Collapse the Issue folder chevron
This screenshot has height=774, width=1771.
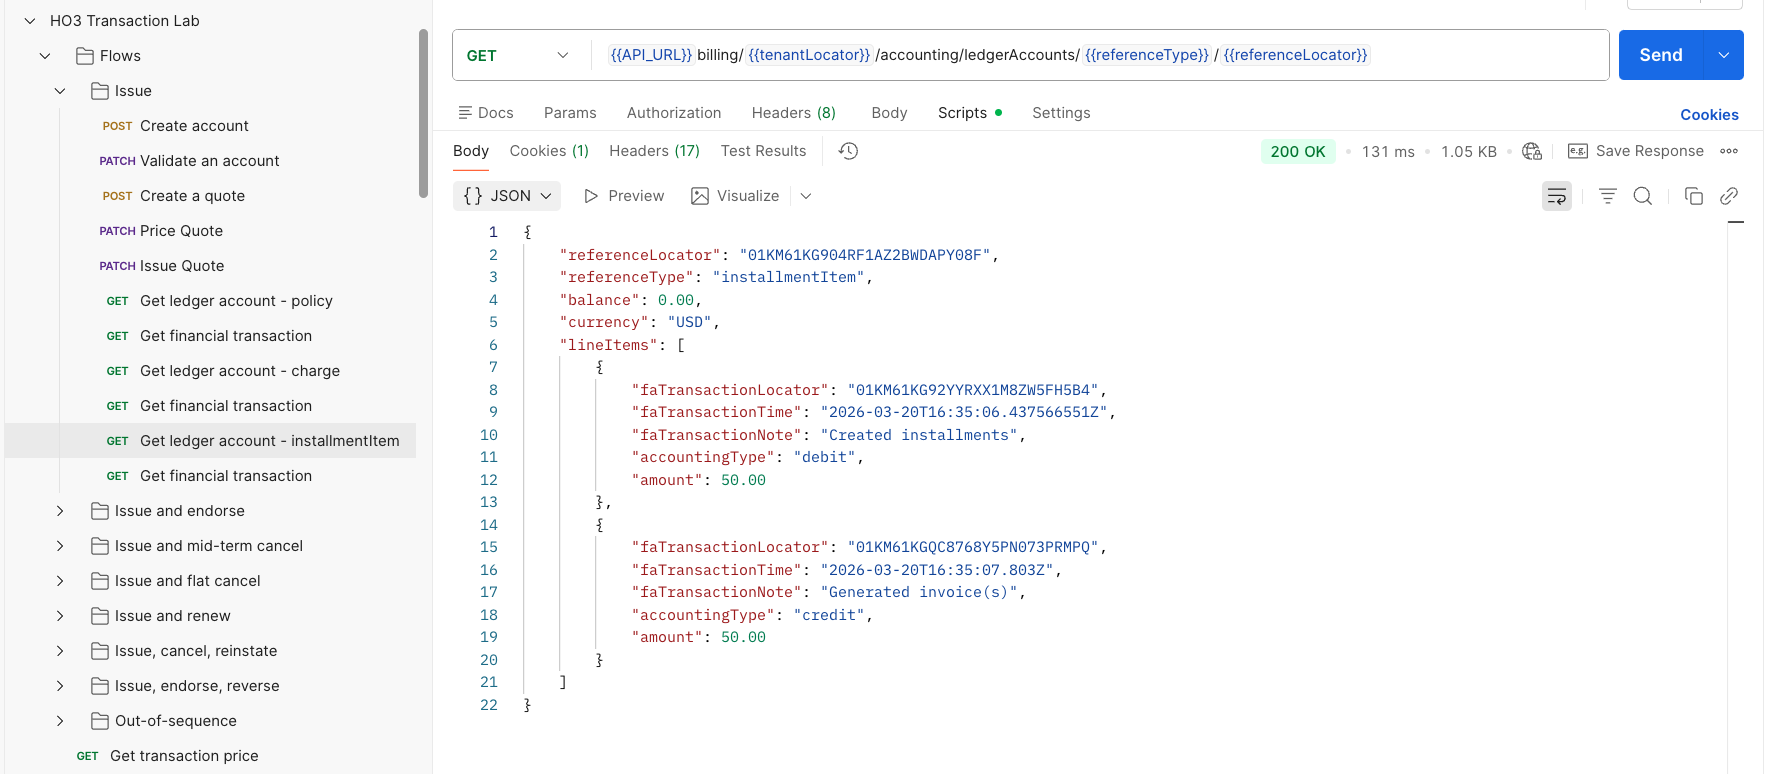[60, 91]
